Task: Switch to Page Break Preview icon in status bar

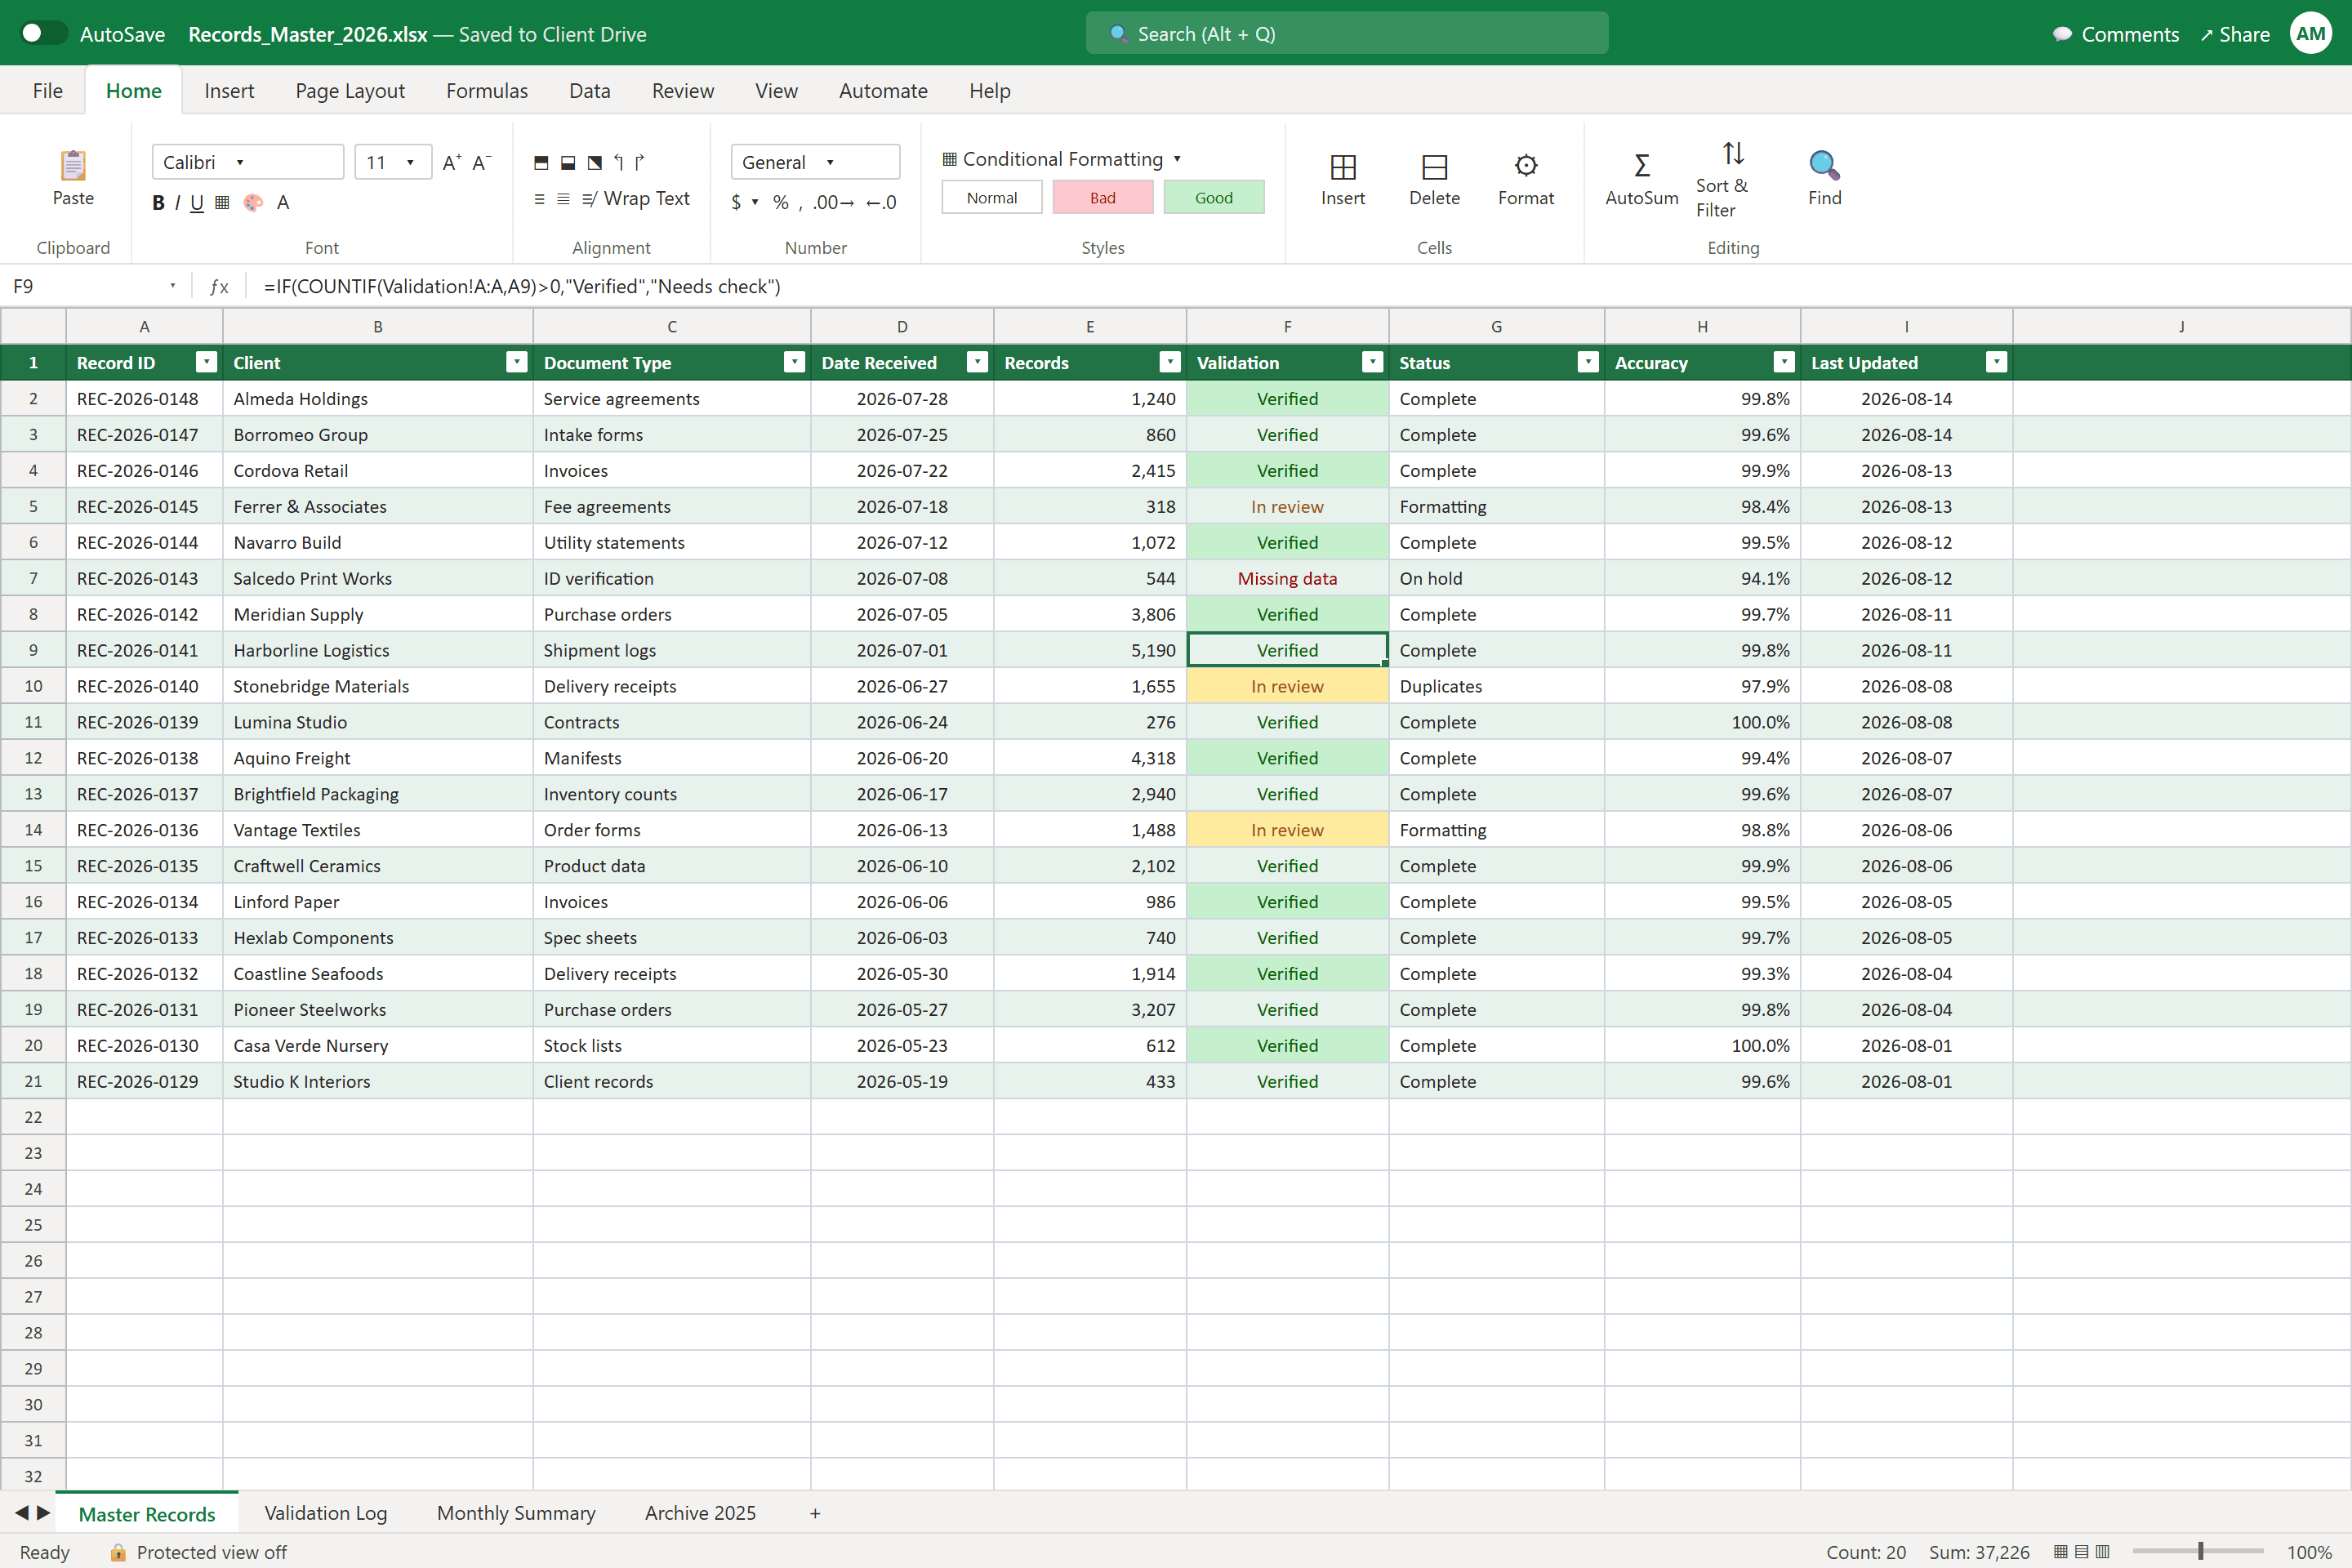Action: [2103, 1551]
